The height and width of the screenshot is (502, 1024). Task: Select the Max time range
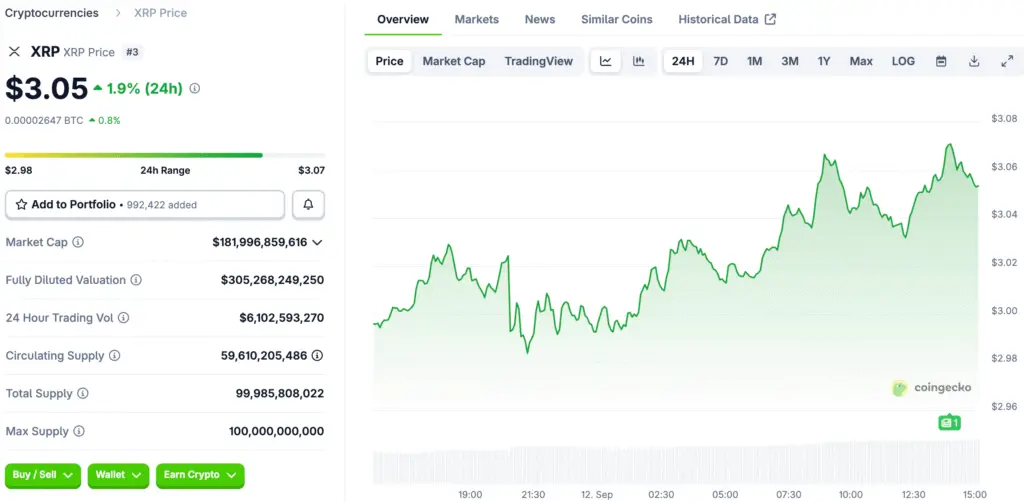point(861,61)
